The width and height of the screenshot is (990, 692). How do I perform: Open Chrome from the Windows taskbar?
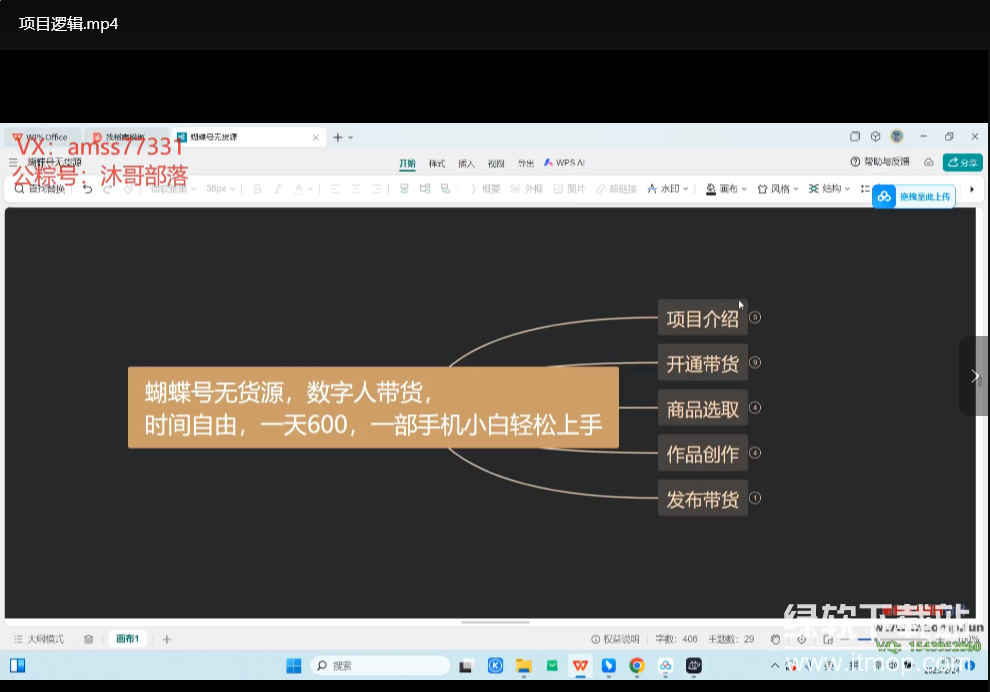pyautogui.click(x=637, y=665)
